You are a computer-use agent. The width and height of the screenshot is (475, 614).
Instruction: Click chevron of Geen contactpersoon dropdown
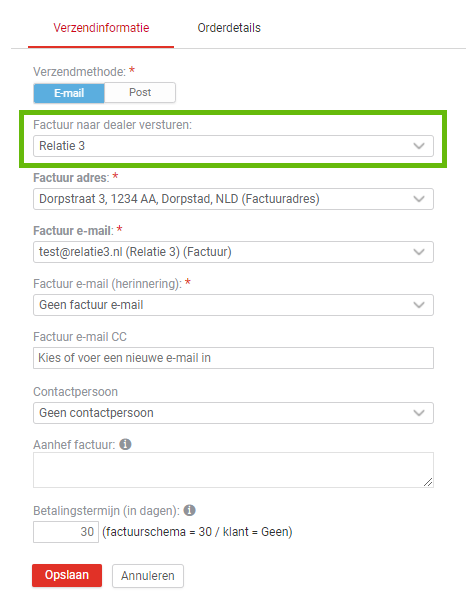[419, 413]
